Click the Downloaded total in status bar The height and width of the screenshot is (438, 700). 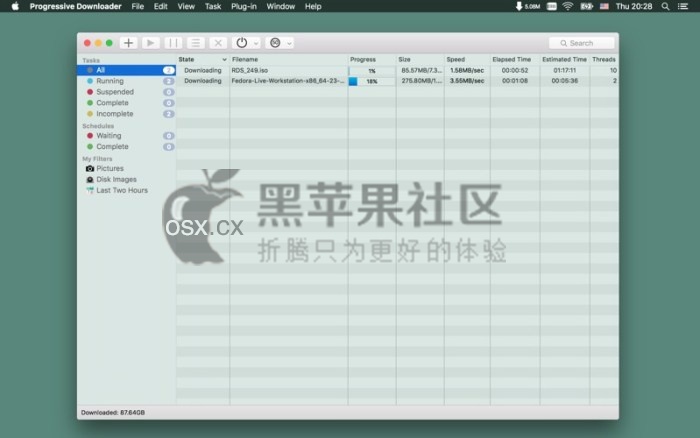tap(113, 413)
